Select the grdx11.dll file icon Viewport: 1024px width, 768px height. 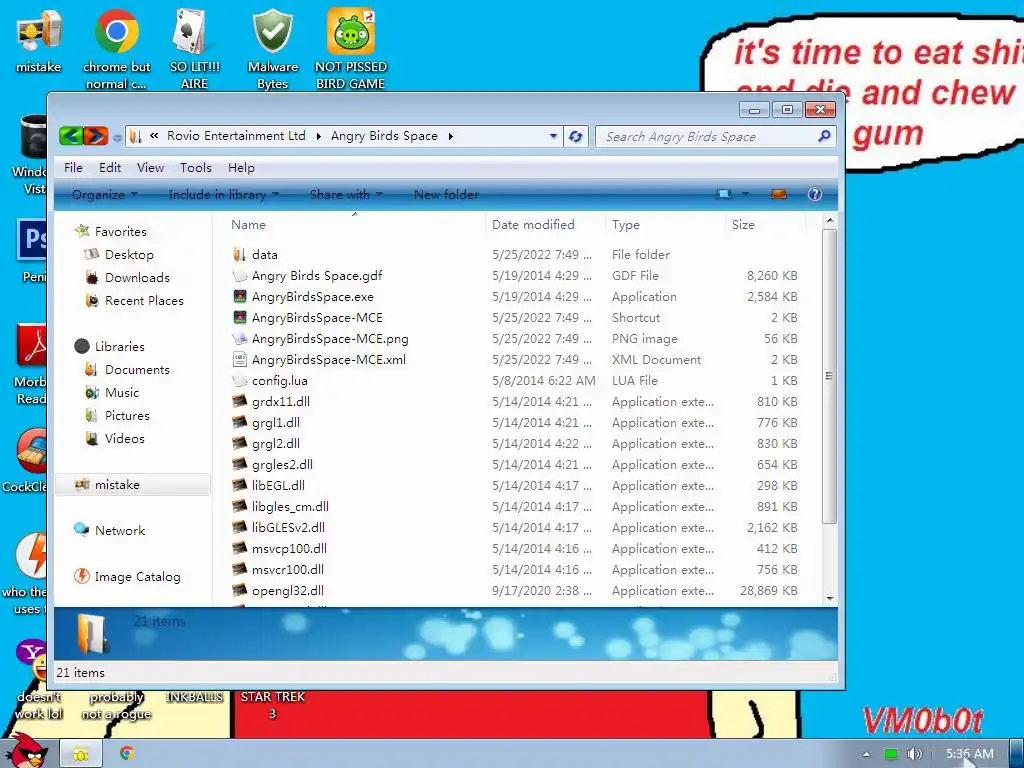[x=240, y=402]
